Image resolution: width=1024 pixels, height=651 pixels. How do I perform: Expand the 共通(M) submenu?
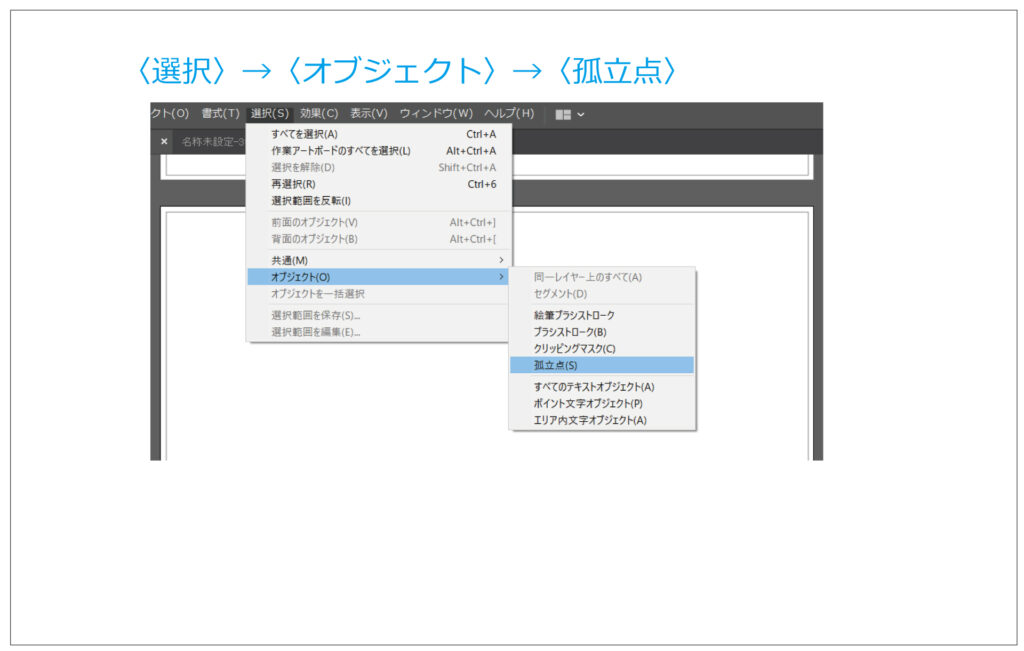click(379, 261)
